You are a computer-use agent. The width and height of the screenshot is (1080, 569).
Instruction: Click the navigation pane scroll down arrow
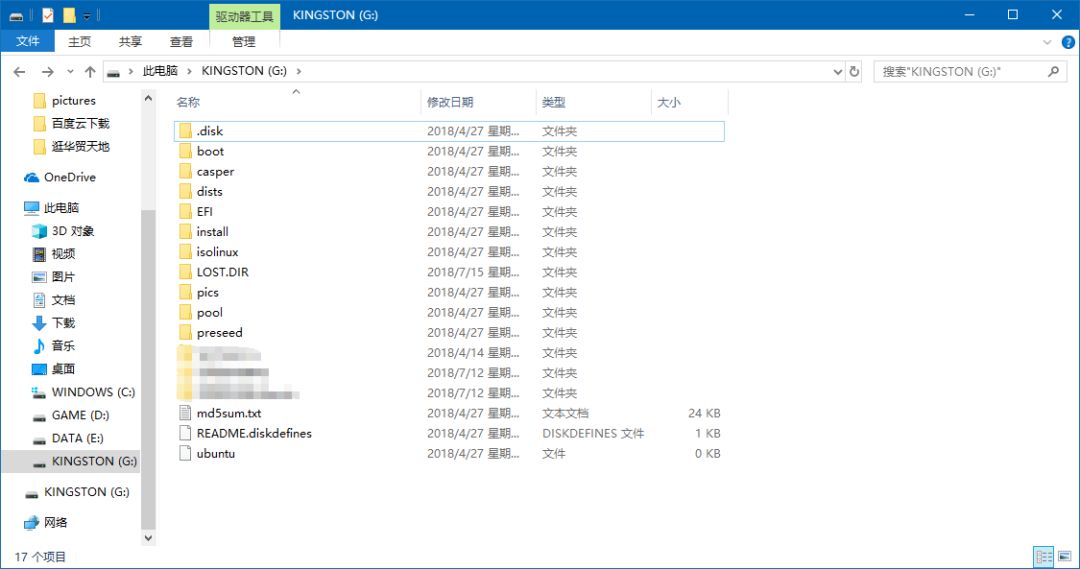(x=148, y=537)
